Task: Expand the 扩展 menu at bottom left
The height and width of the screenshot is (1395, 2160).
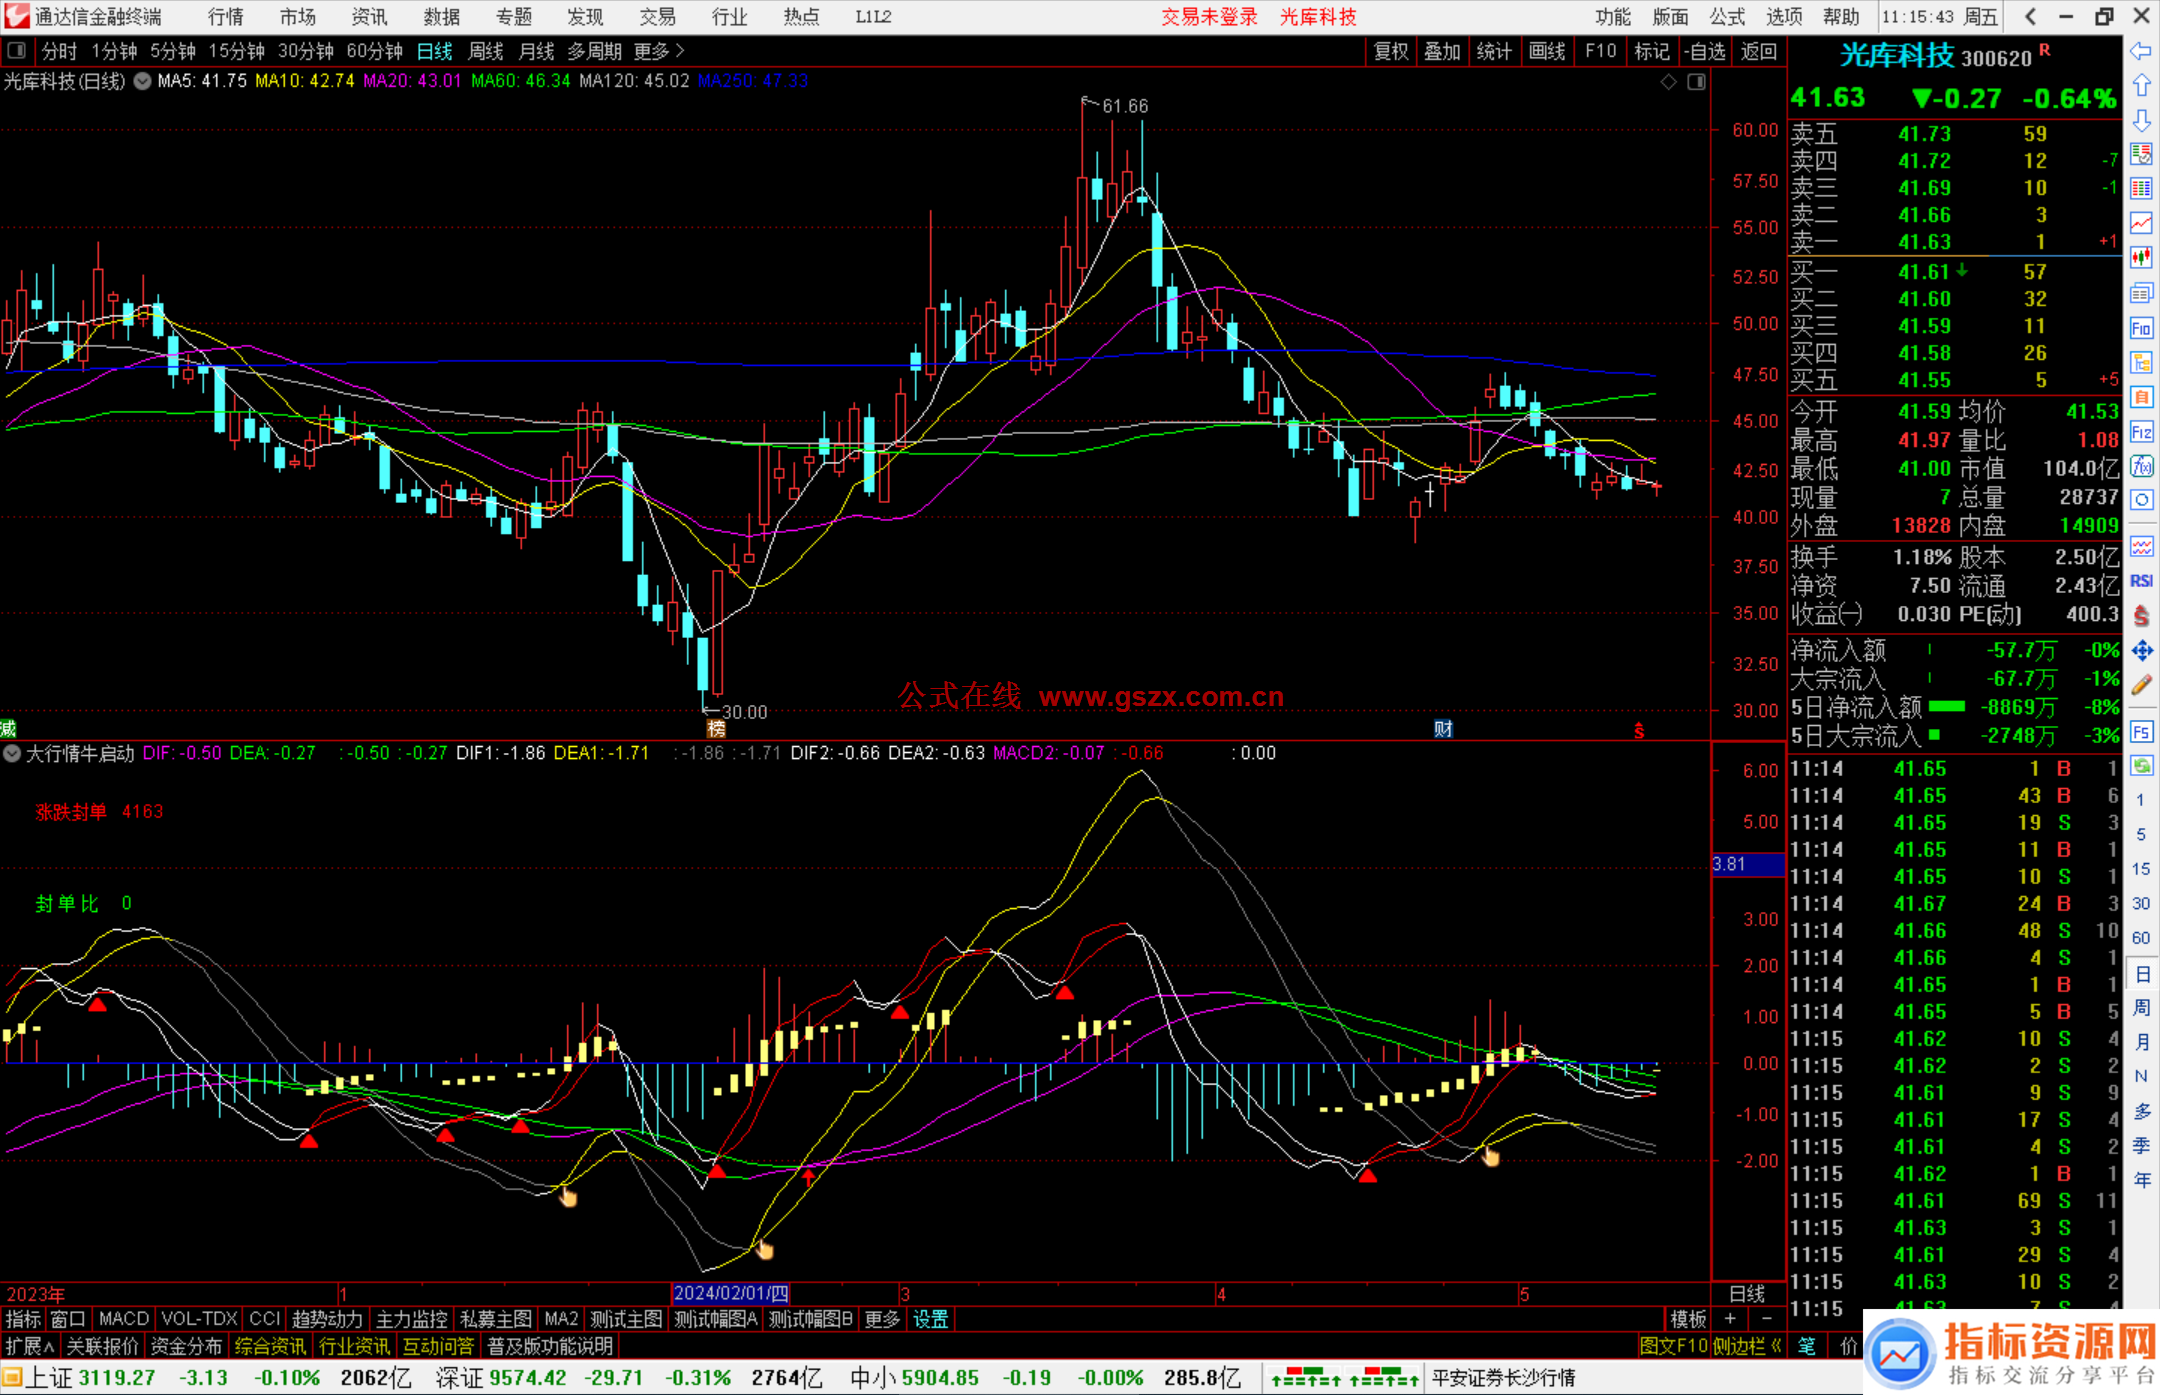Action: point(30,1346)
